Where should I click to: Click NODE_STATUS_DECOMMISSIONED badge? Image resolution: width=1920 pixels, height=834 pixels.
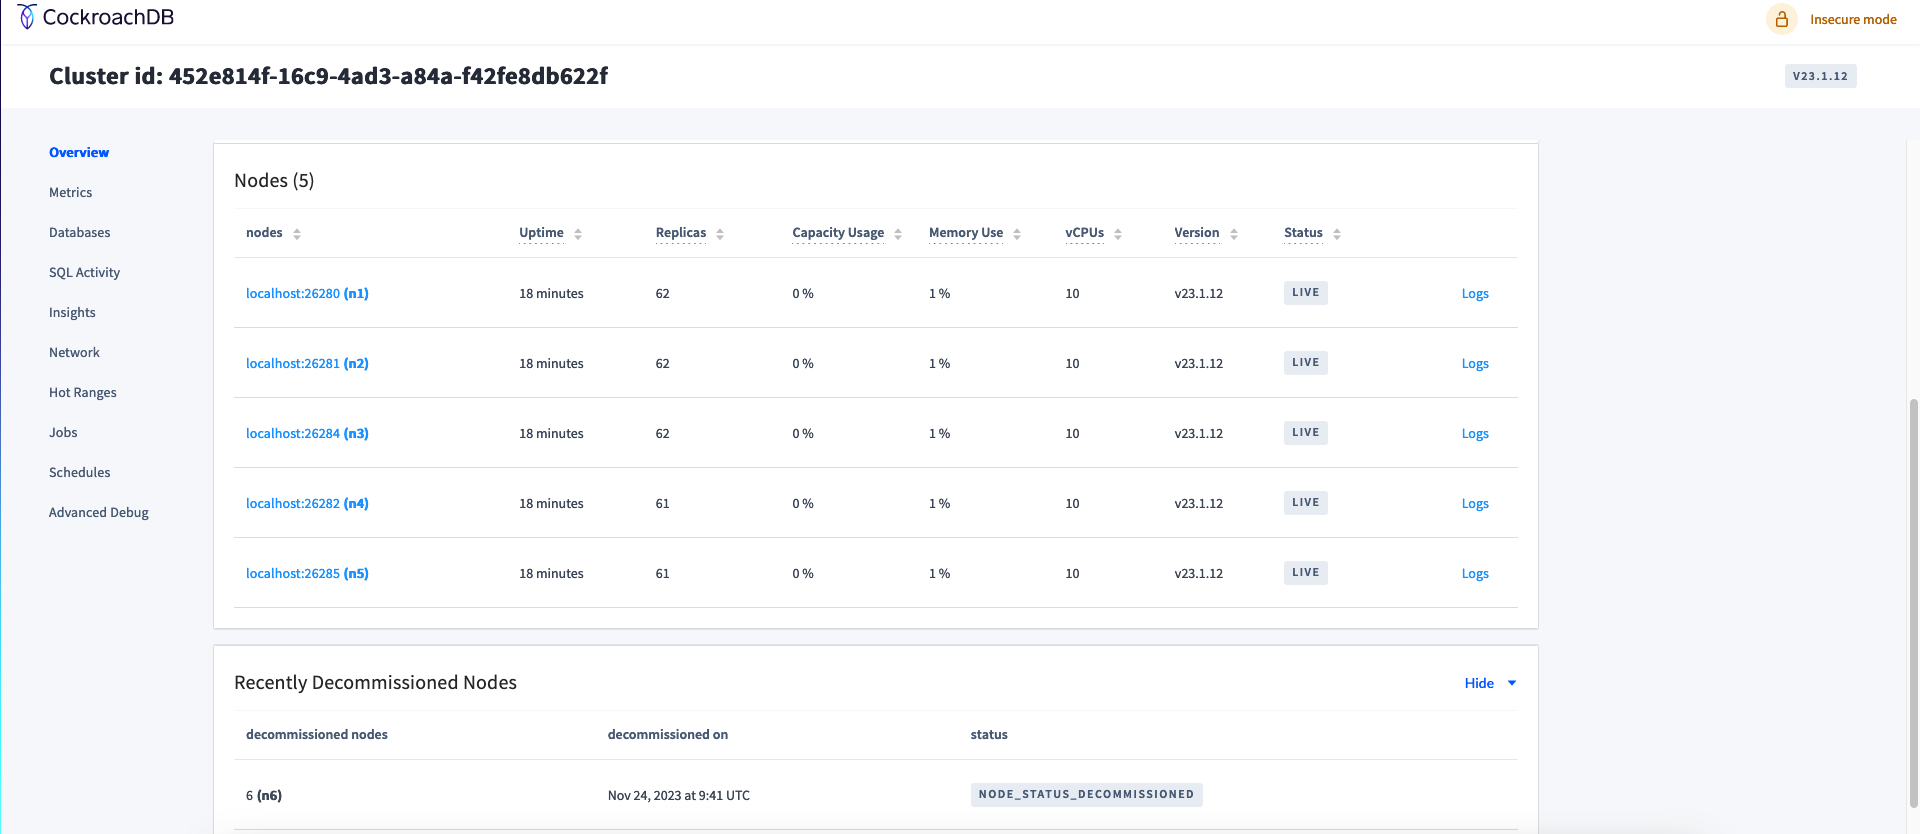point(1086,794)
